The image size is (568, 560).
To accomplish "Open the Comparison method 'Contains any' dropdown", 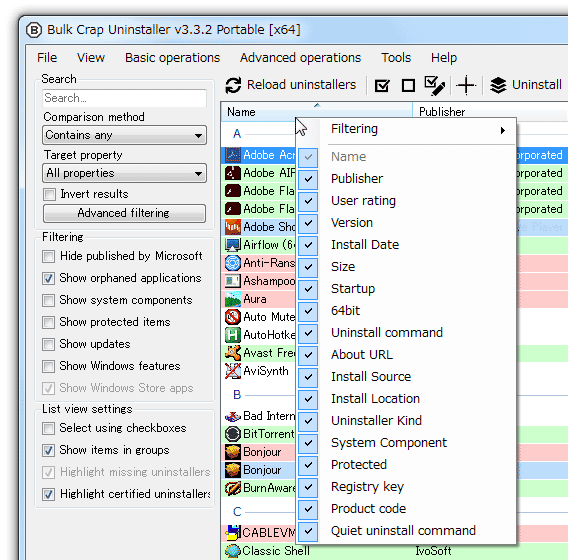I will [124, 135].
